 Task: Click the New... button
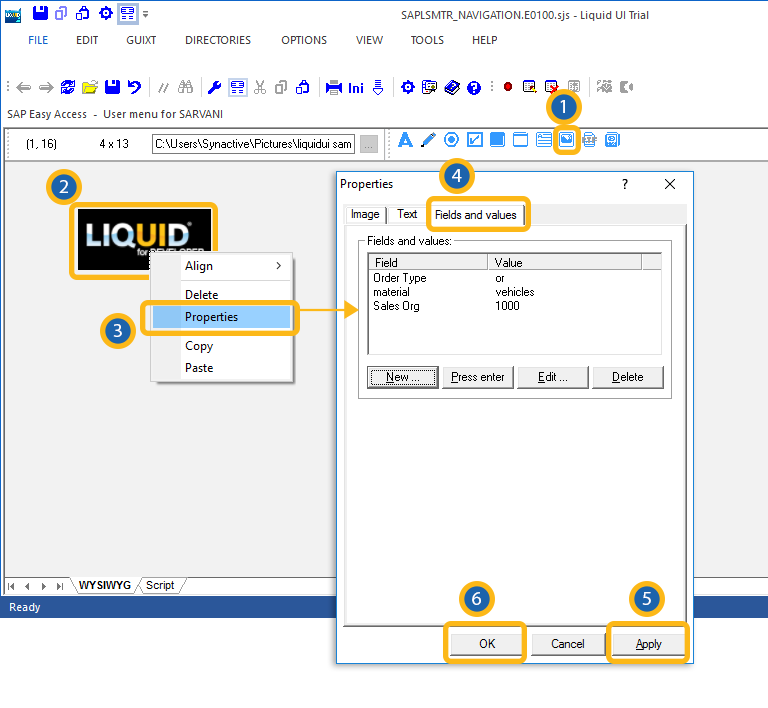coord(403,377)
